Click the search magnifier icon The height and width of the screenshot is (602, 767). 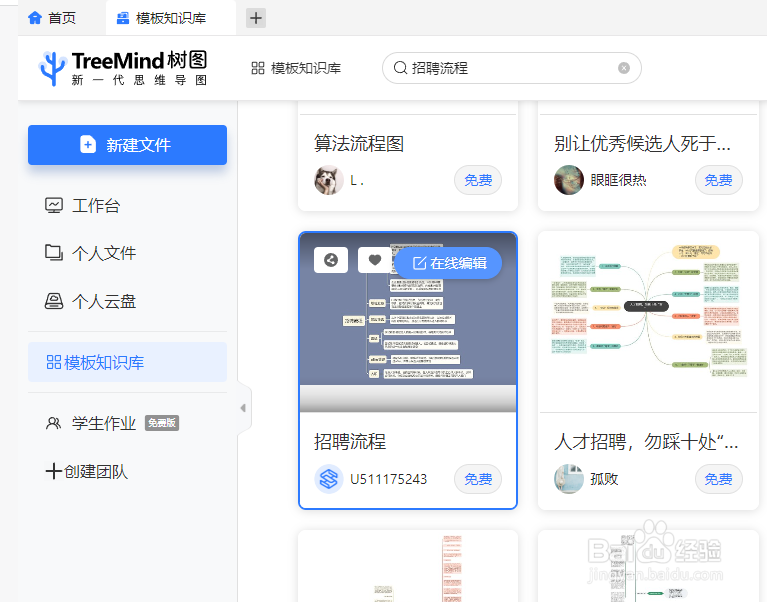click(x=400, y=68)
